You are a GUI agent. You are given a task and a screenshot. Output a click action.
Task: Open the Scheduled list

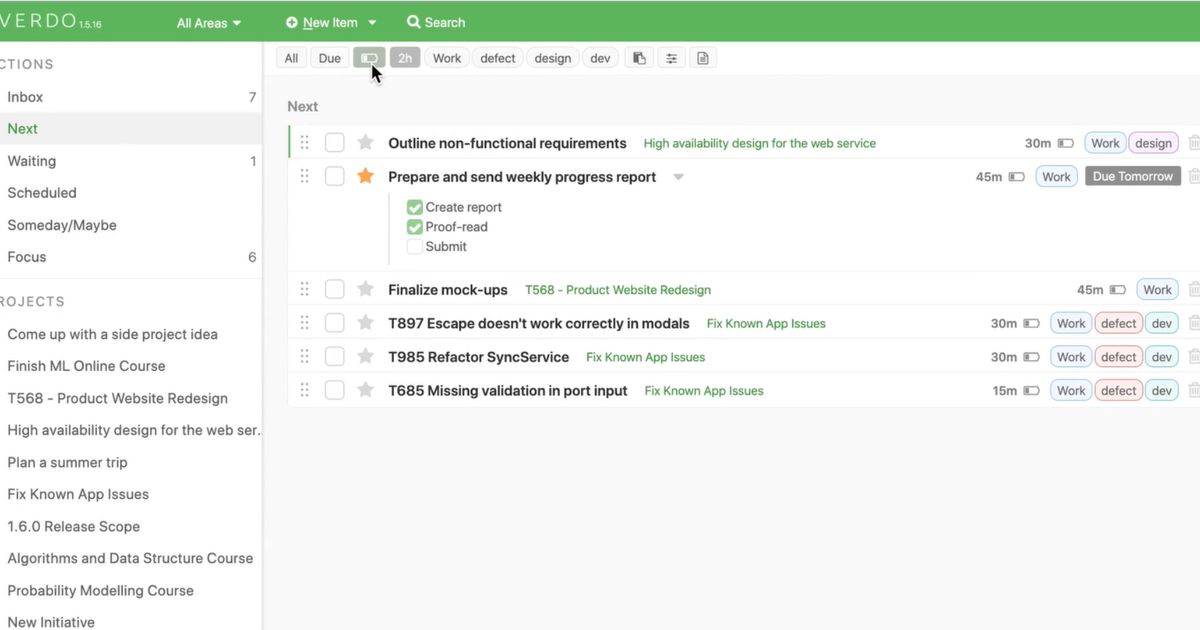coord(130,193)
